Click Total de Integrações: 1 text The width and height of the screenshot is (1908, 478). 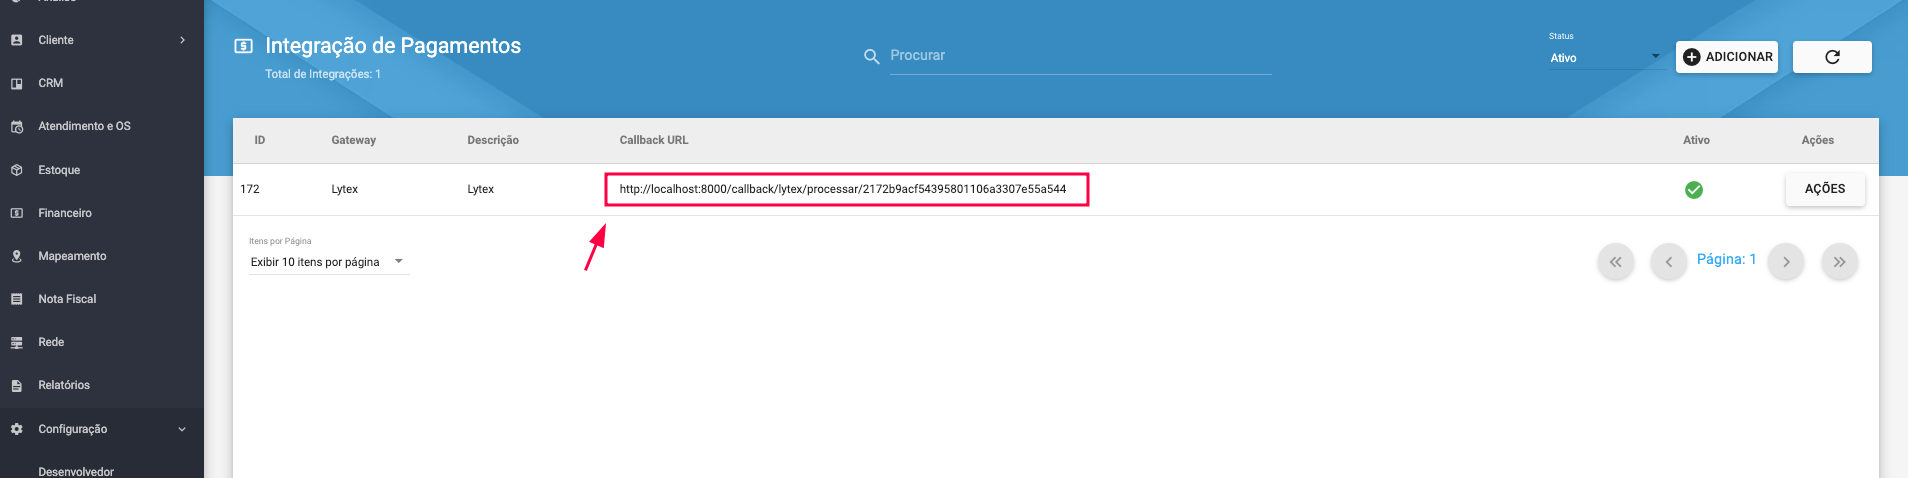323,74
